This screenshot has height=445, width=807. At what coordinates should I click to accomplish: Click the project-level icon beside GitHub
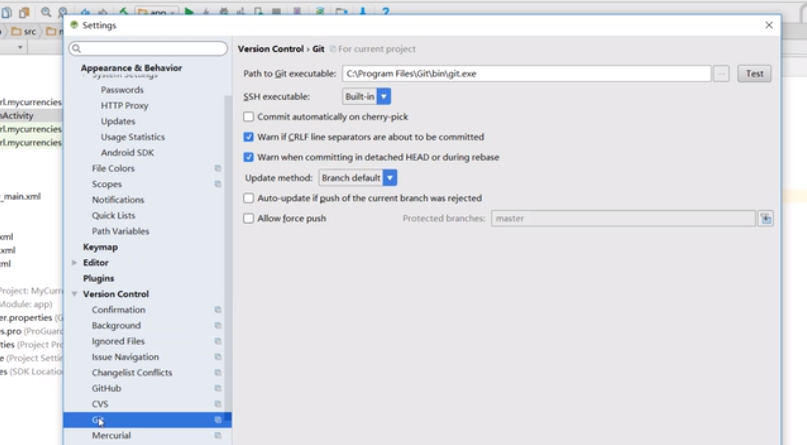tap(218, 388)
